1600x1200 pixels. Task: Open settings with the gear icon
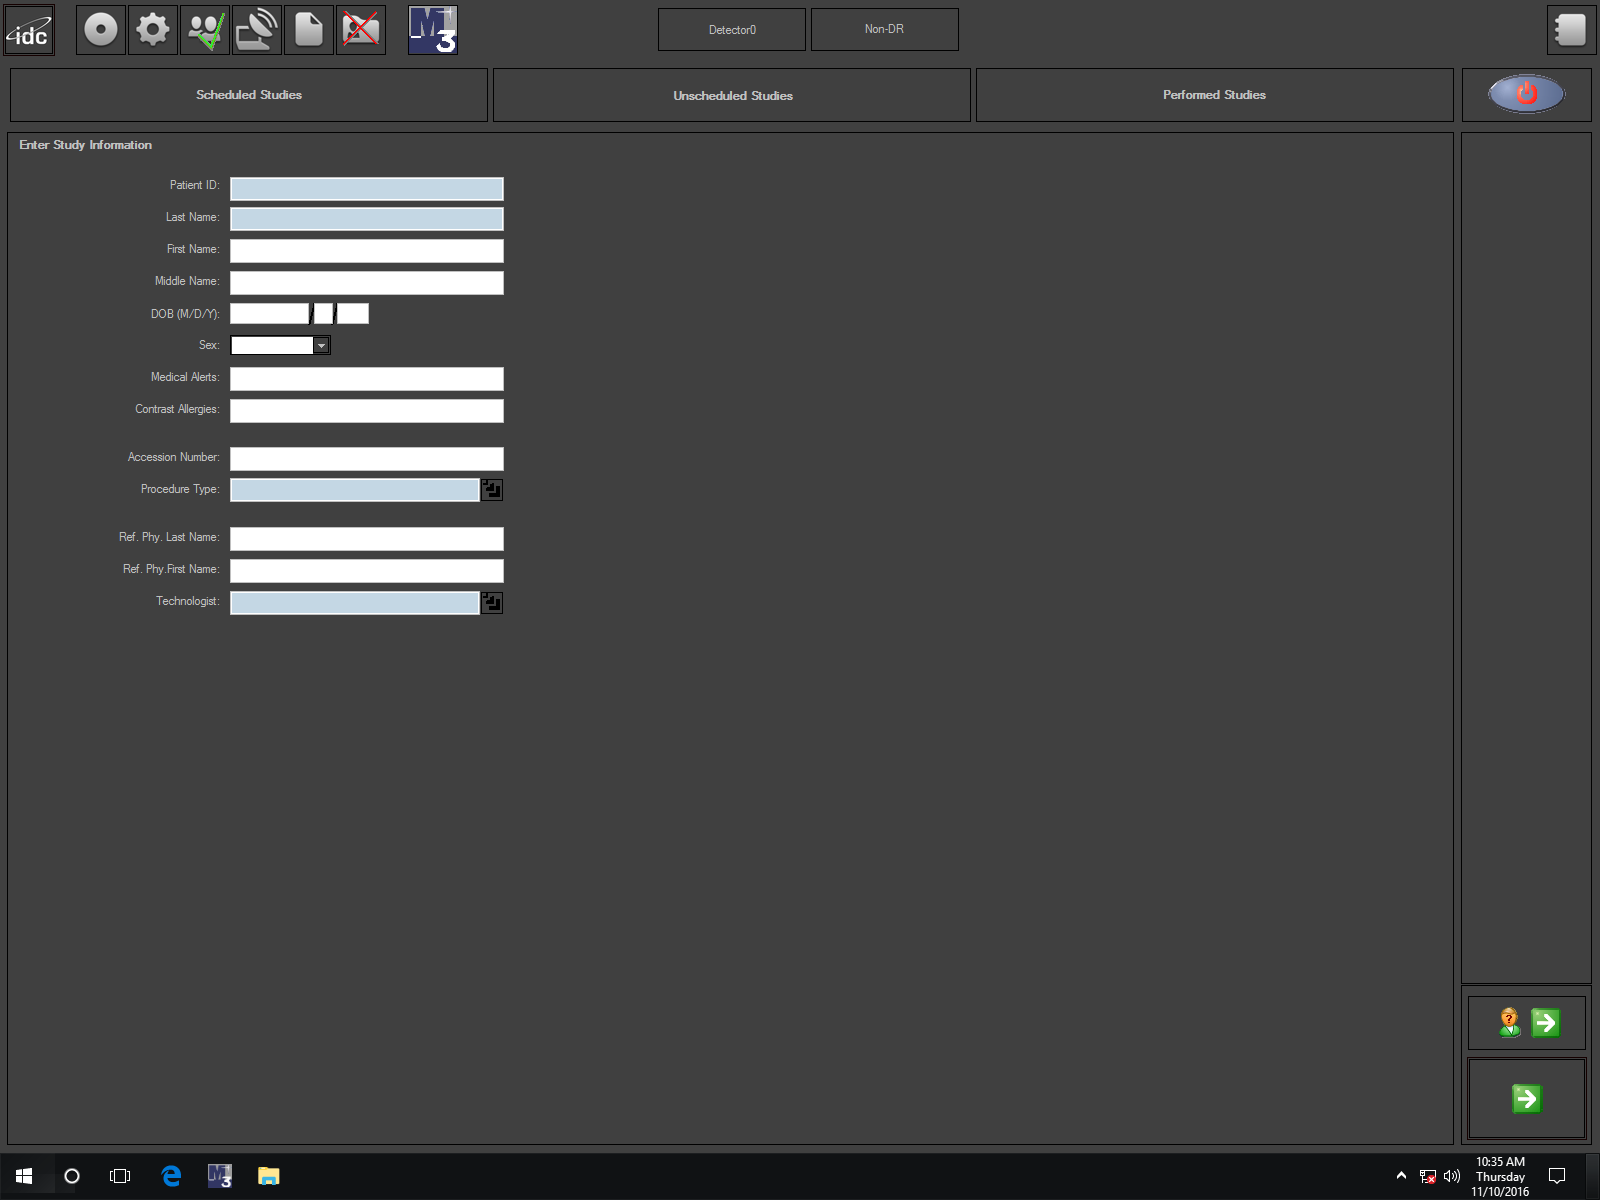(153, 30)
